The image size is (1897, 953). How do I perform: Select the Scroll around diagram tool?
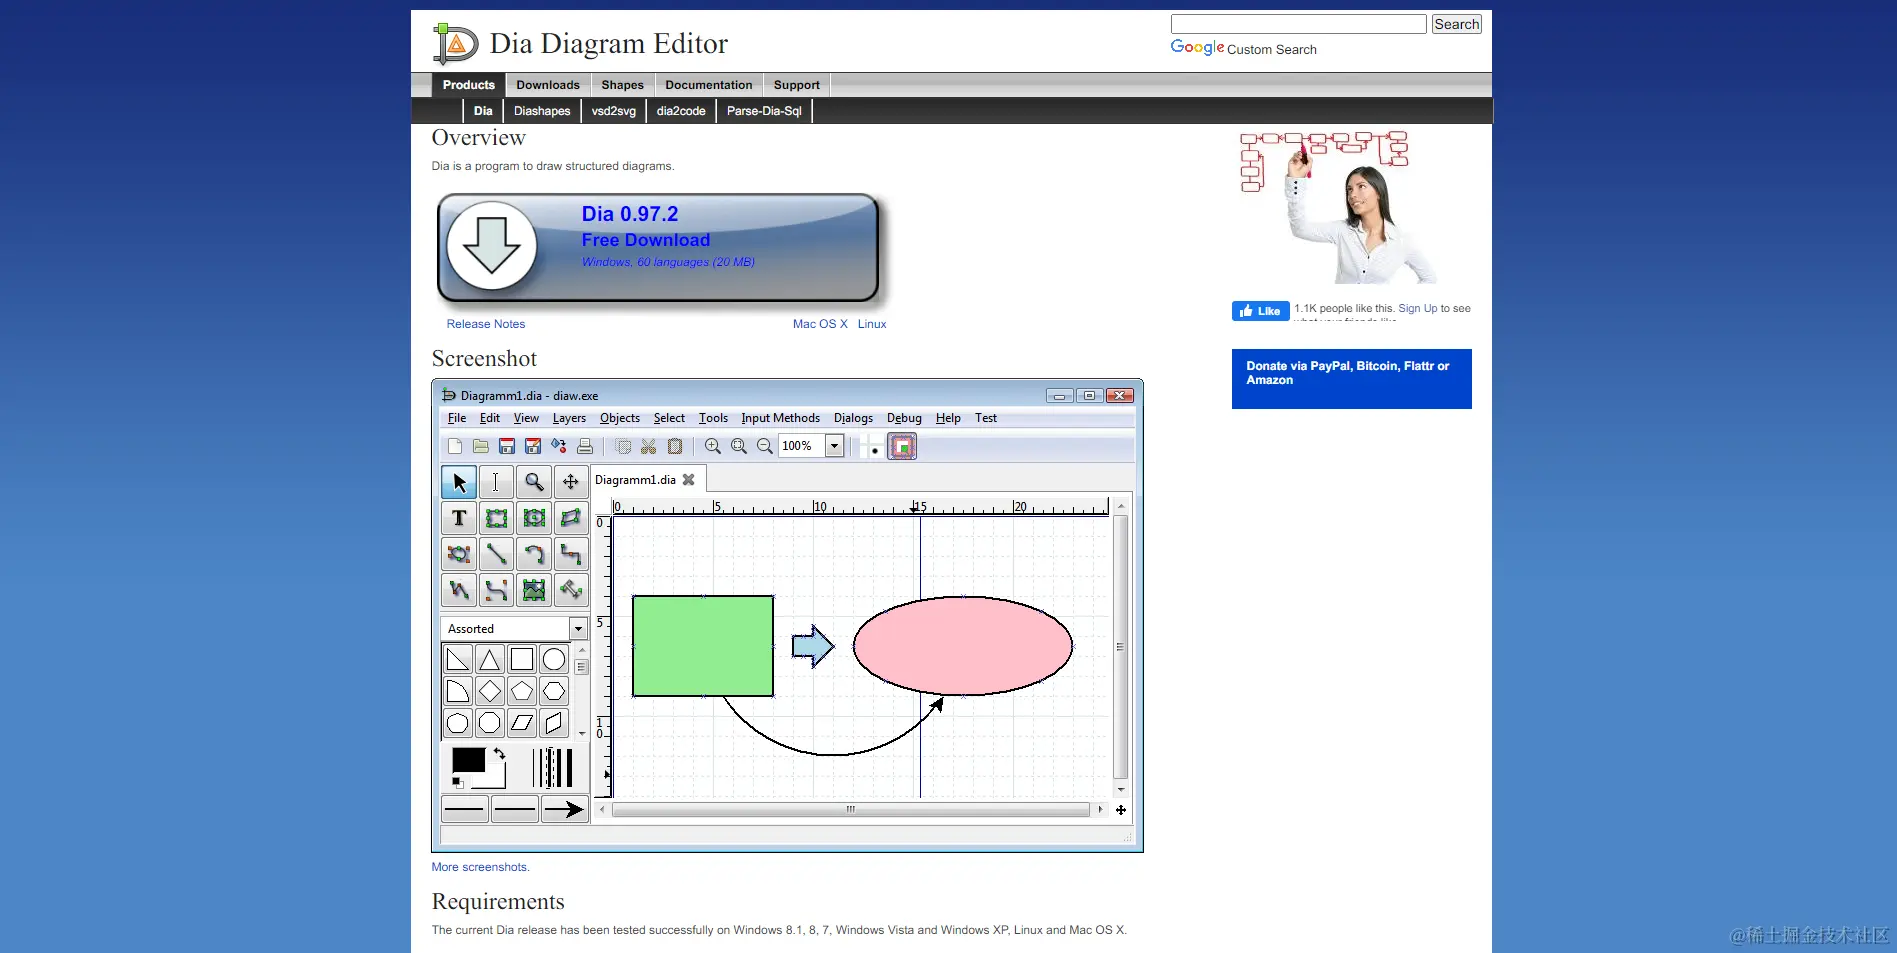pos(571,482)
